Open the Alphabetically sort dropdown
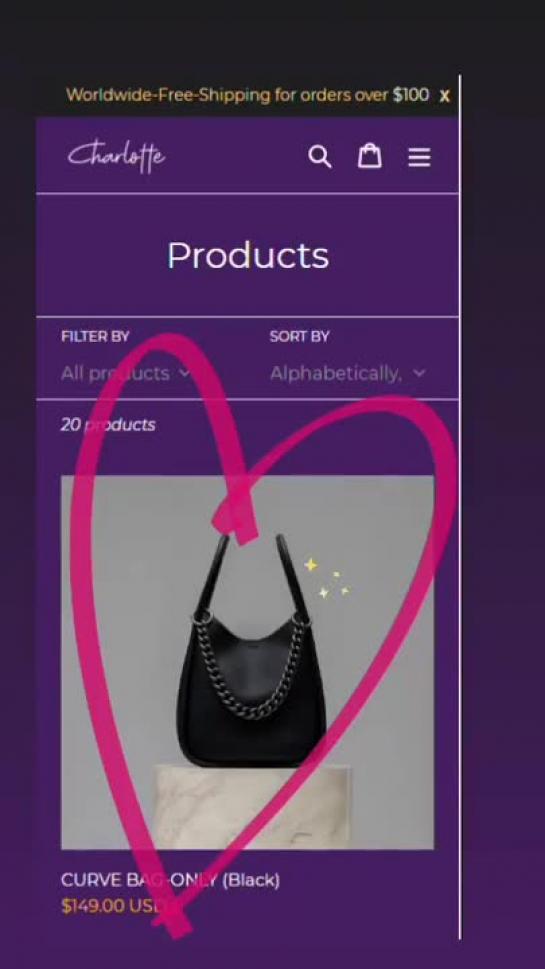Image resolution: width=545 pixels, height=969 pixels. 348,373
